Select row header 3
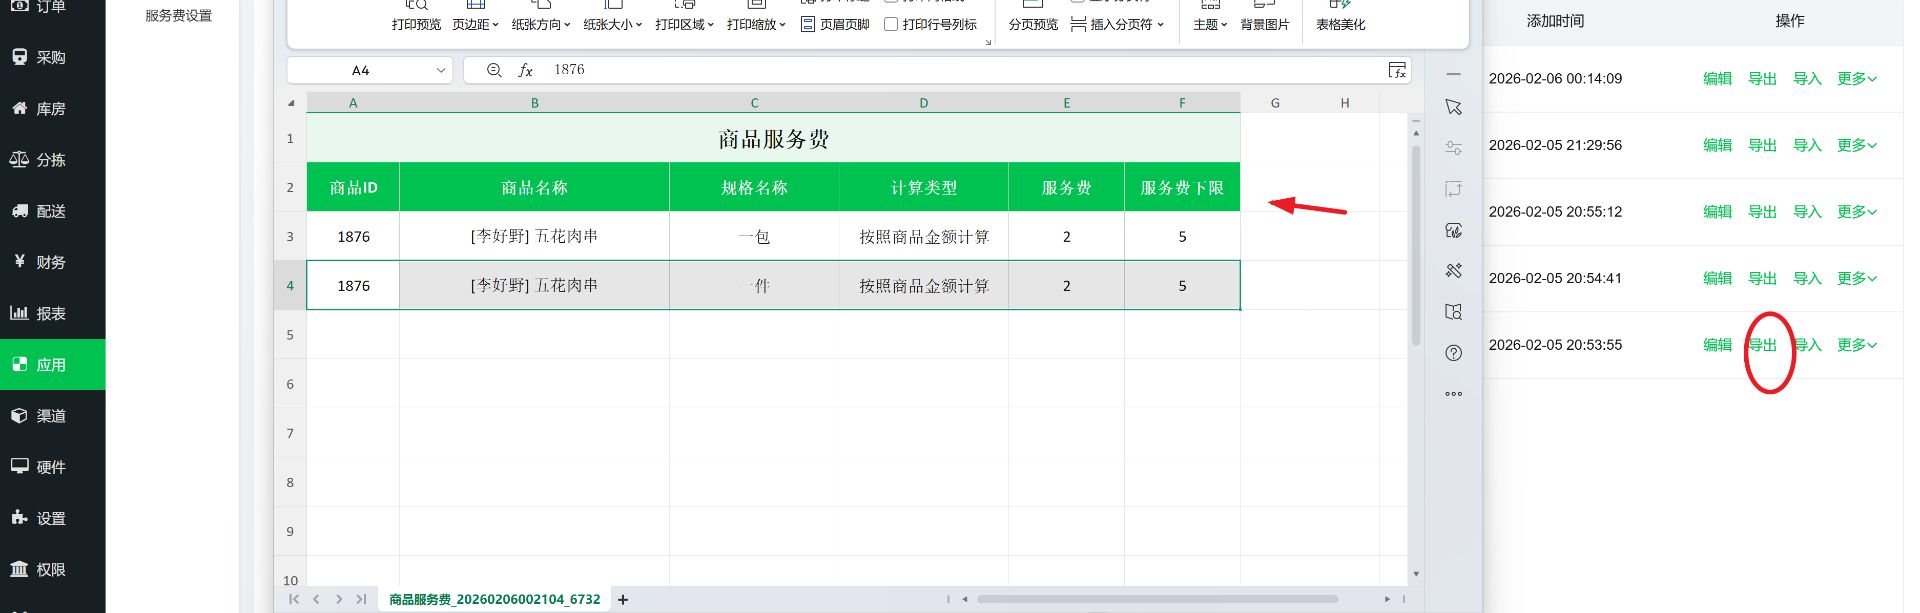 [290, 237]
